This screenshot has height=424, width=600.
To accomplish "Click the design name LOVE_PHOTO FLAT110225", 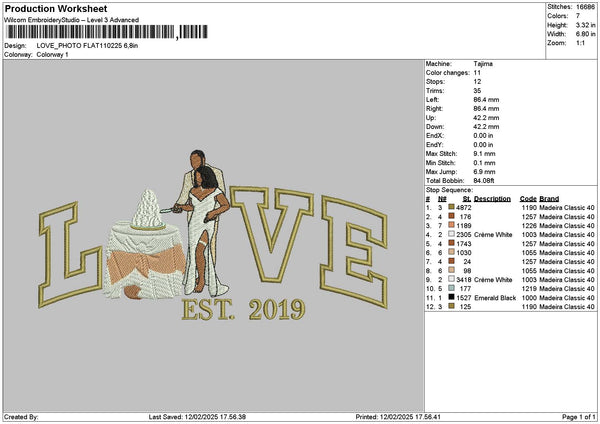I will point(84,46).
